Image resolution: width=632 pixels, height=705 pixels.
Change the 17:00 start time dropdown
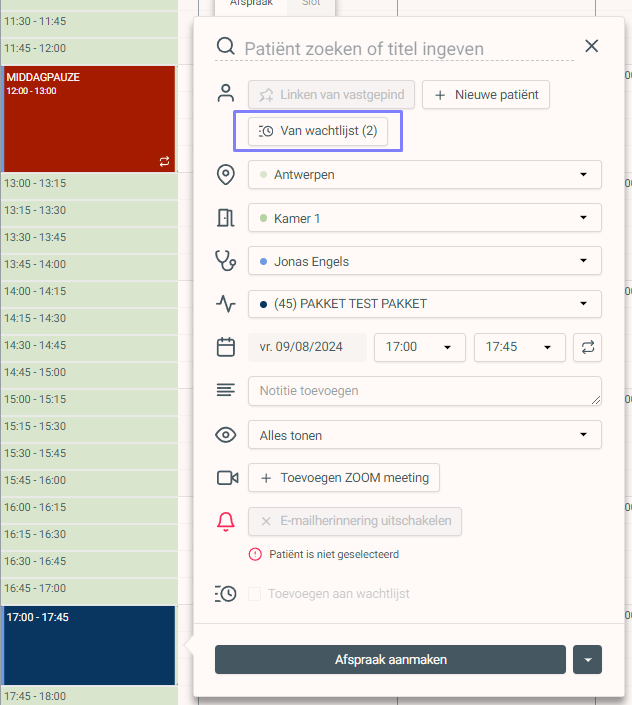pos(419,347)
